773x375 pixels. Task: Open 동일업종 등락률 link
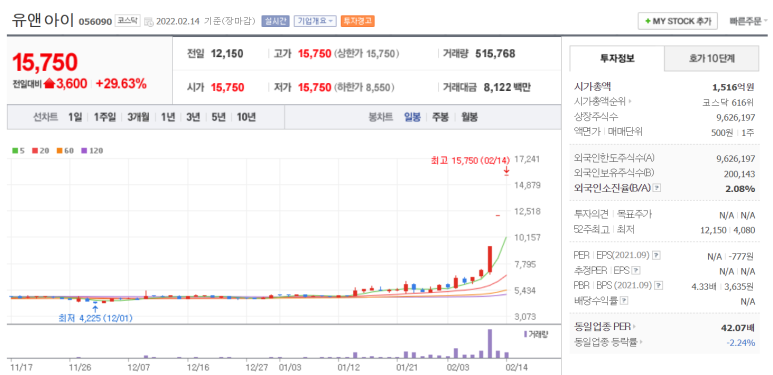[608, 341]
